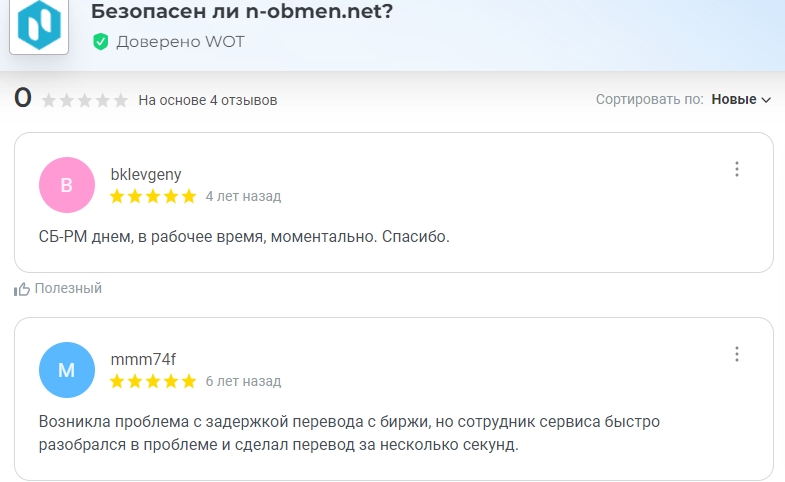Open the bklevgeny username link
The image size is (785, 482).
145,174
